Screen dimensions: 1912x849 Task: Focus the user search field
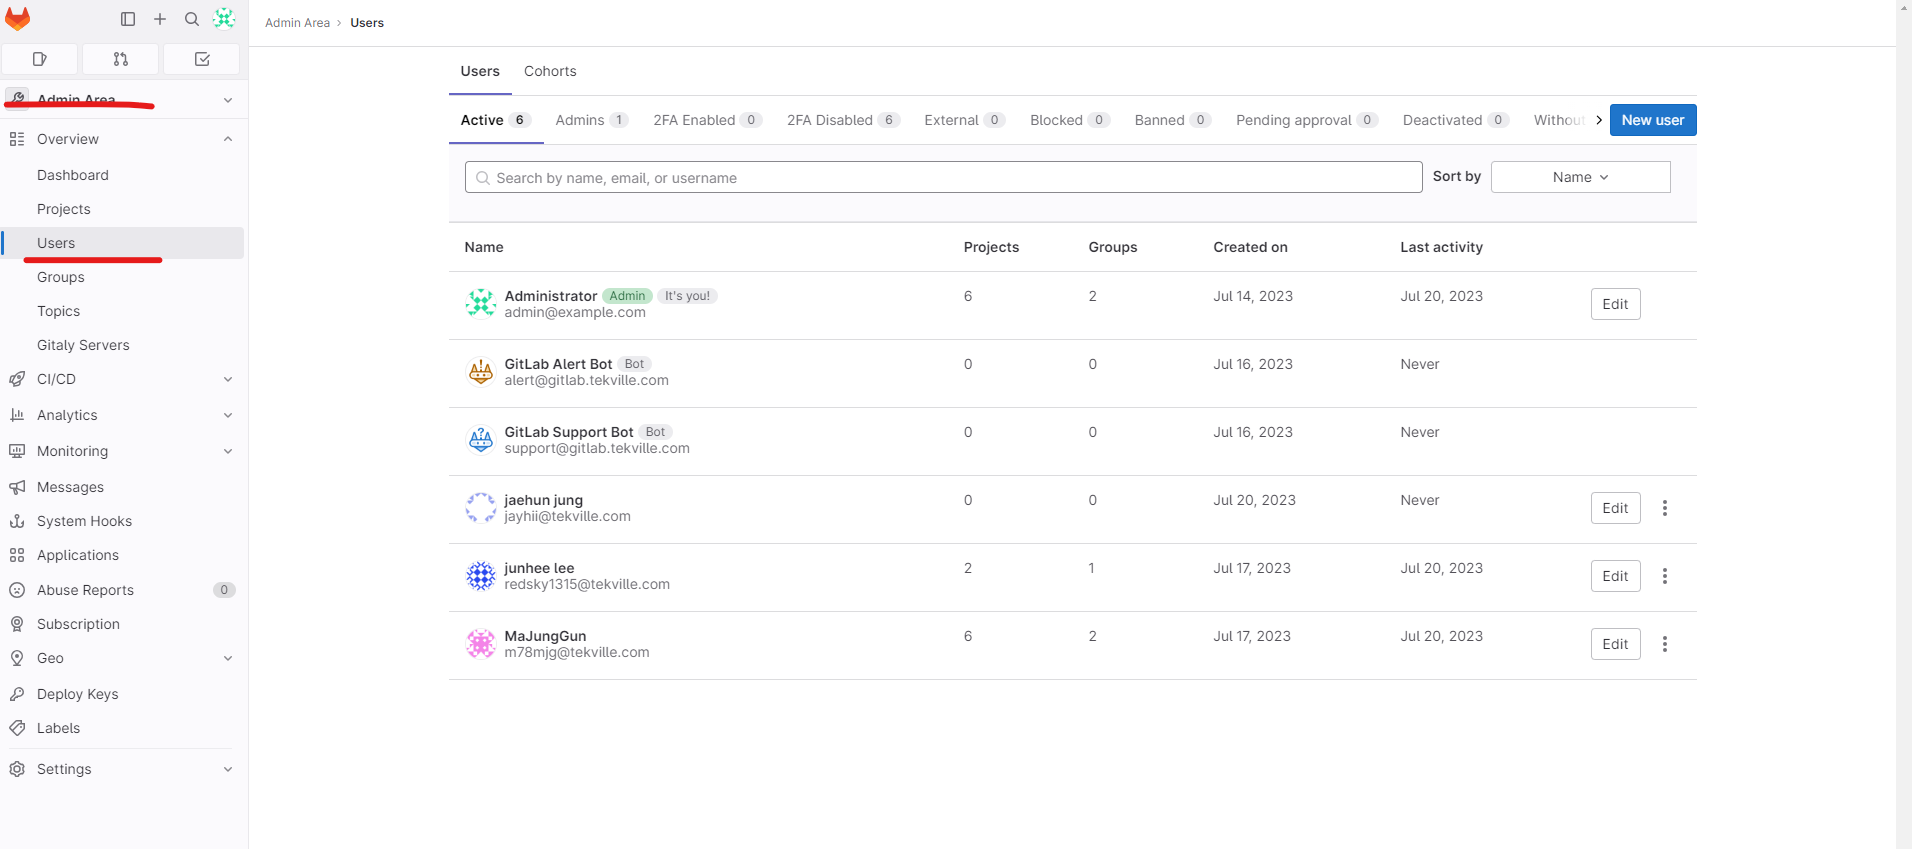tap(943, 177)
